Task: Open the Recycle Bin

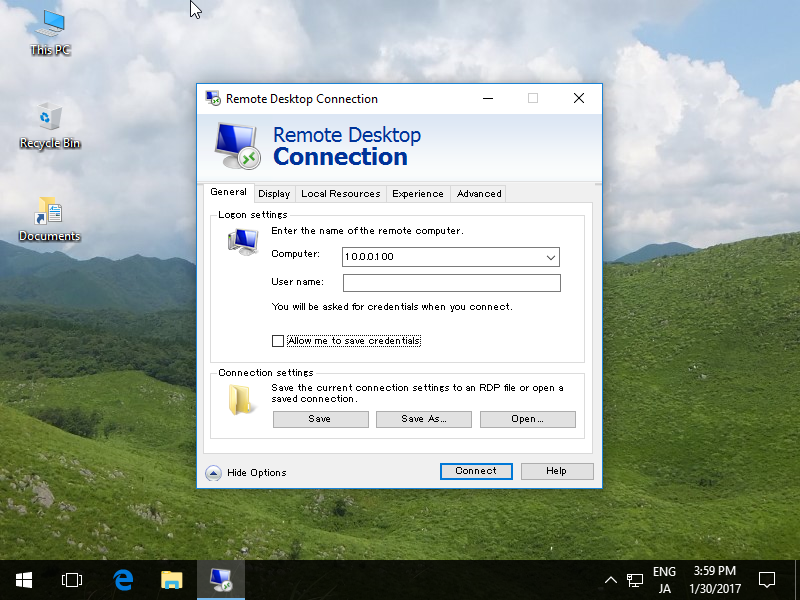Action: coord(48,120)
